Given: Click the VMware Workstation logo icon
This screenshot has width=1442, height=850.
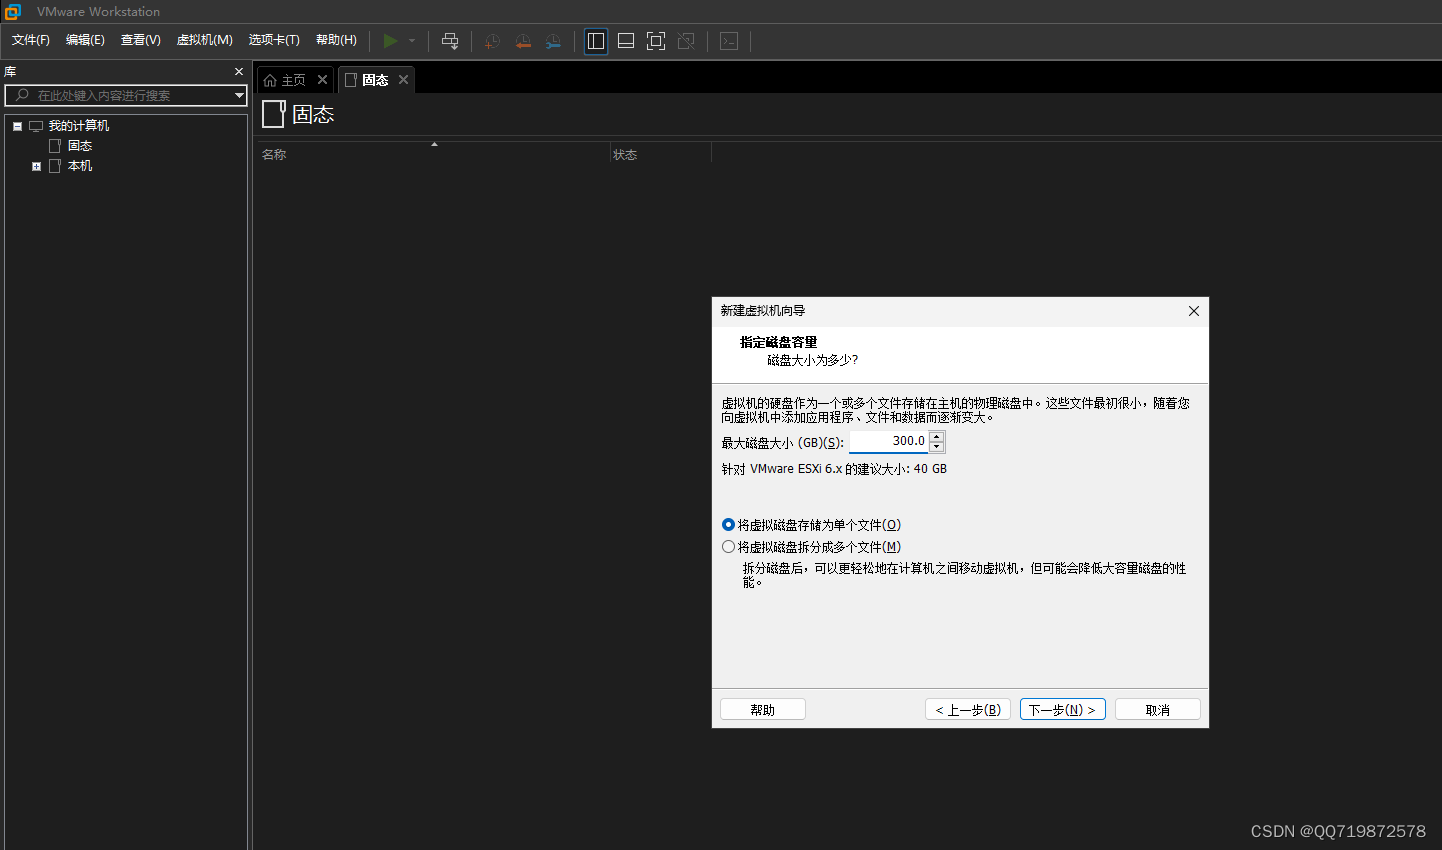Looking at the screenshot, I should (x=12, y=12).
